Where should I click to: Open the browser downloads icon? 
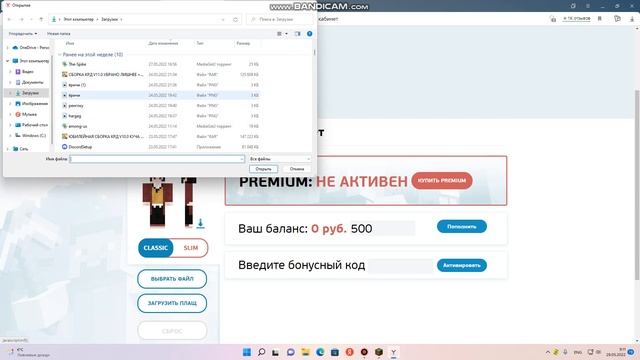click(x=632, y=19)
